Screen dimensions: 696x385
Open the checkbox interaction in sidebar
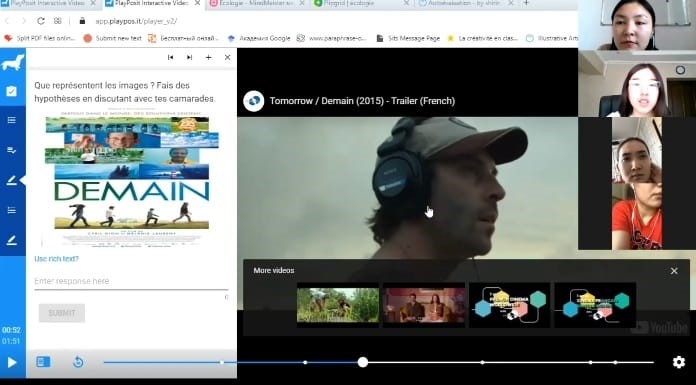click(x=12, y=91)
